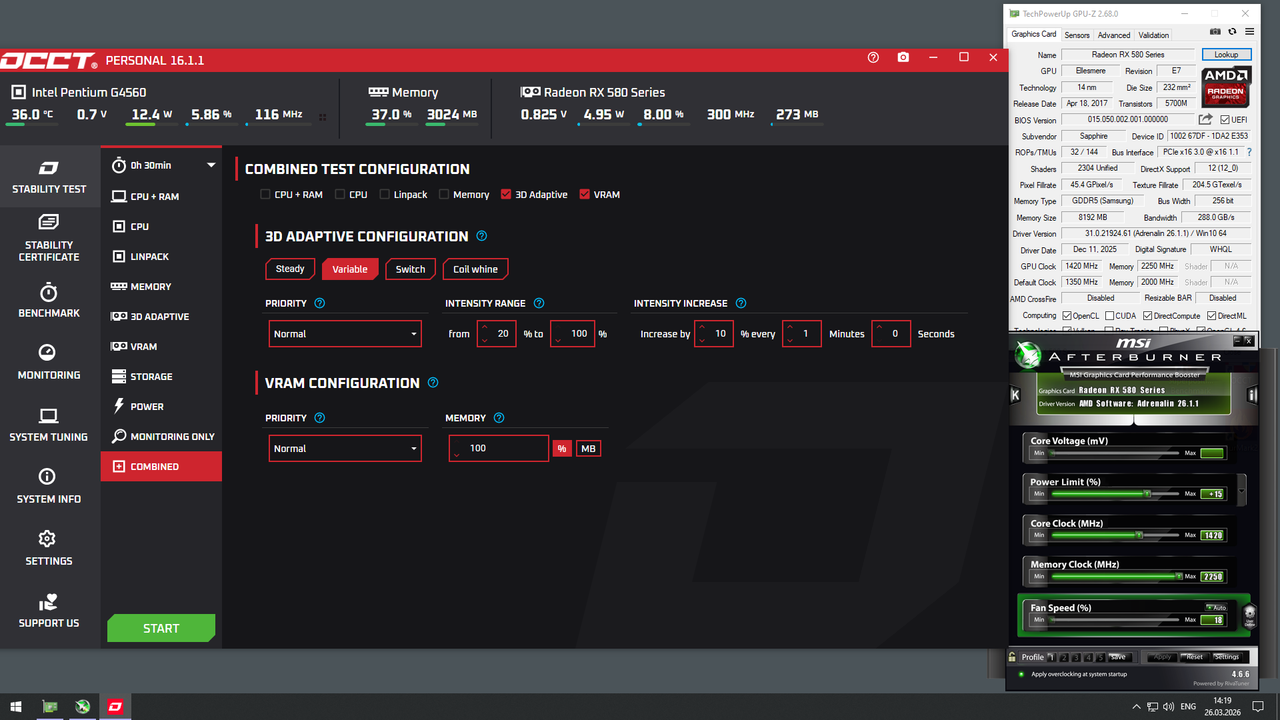Increase the intensity 'from' value of 20
This screenshot has width=1280, height=720.
(x=485, y=327)
